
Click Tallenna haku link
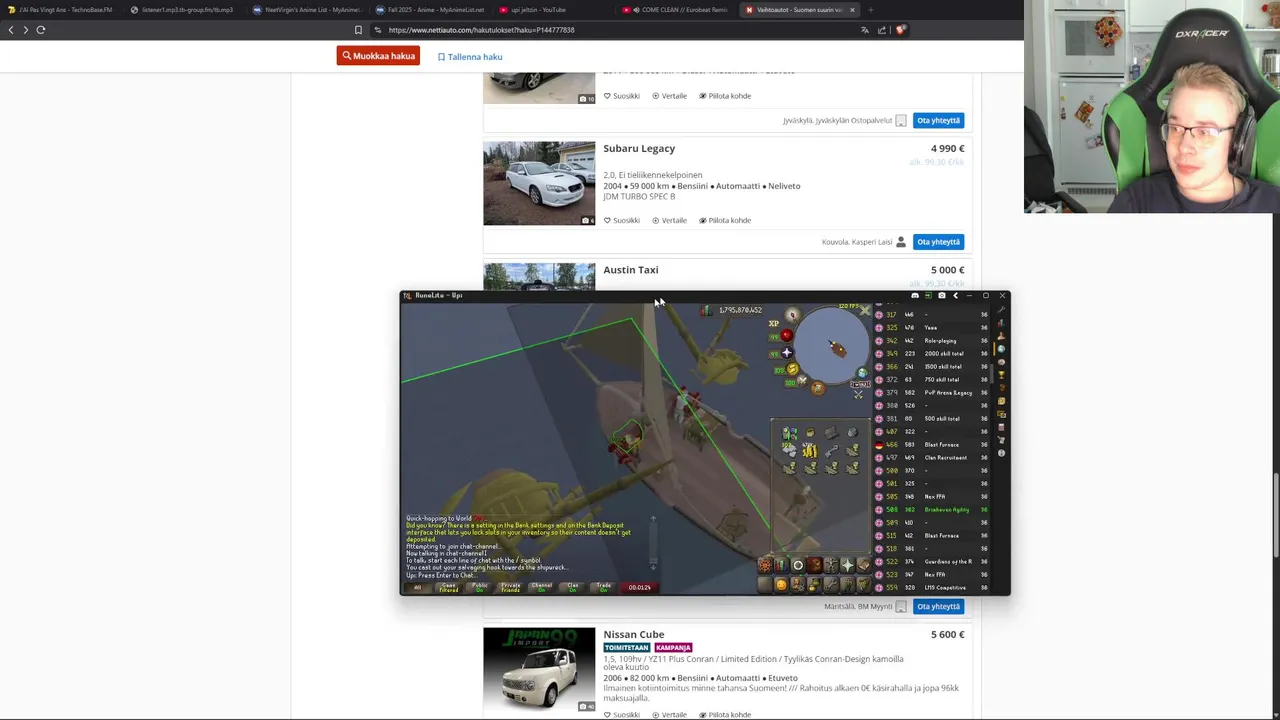click(x=470, y=57)
